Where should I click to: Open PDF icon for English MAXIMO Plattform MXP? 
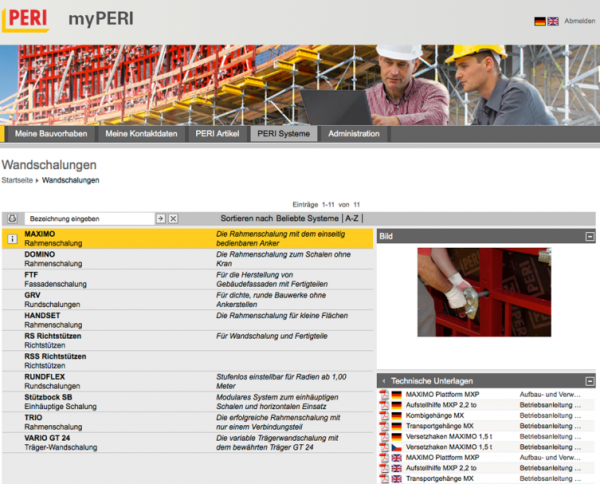384,458
